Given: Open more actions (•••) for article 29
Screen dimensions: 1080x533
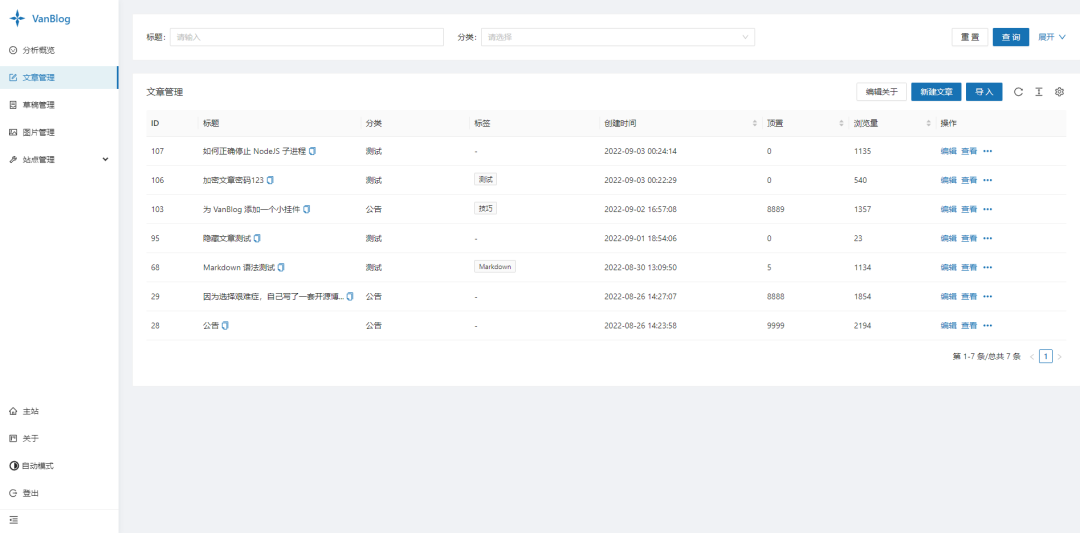Looking at the screenshot, I should 988,296.
